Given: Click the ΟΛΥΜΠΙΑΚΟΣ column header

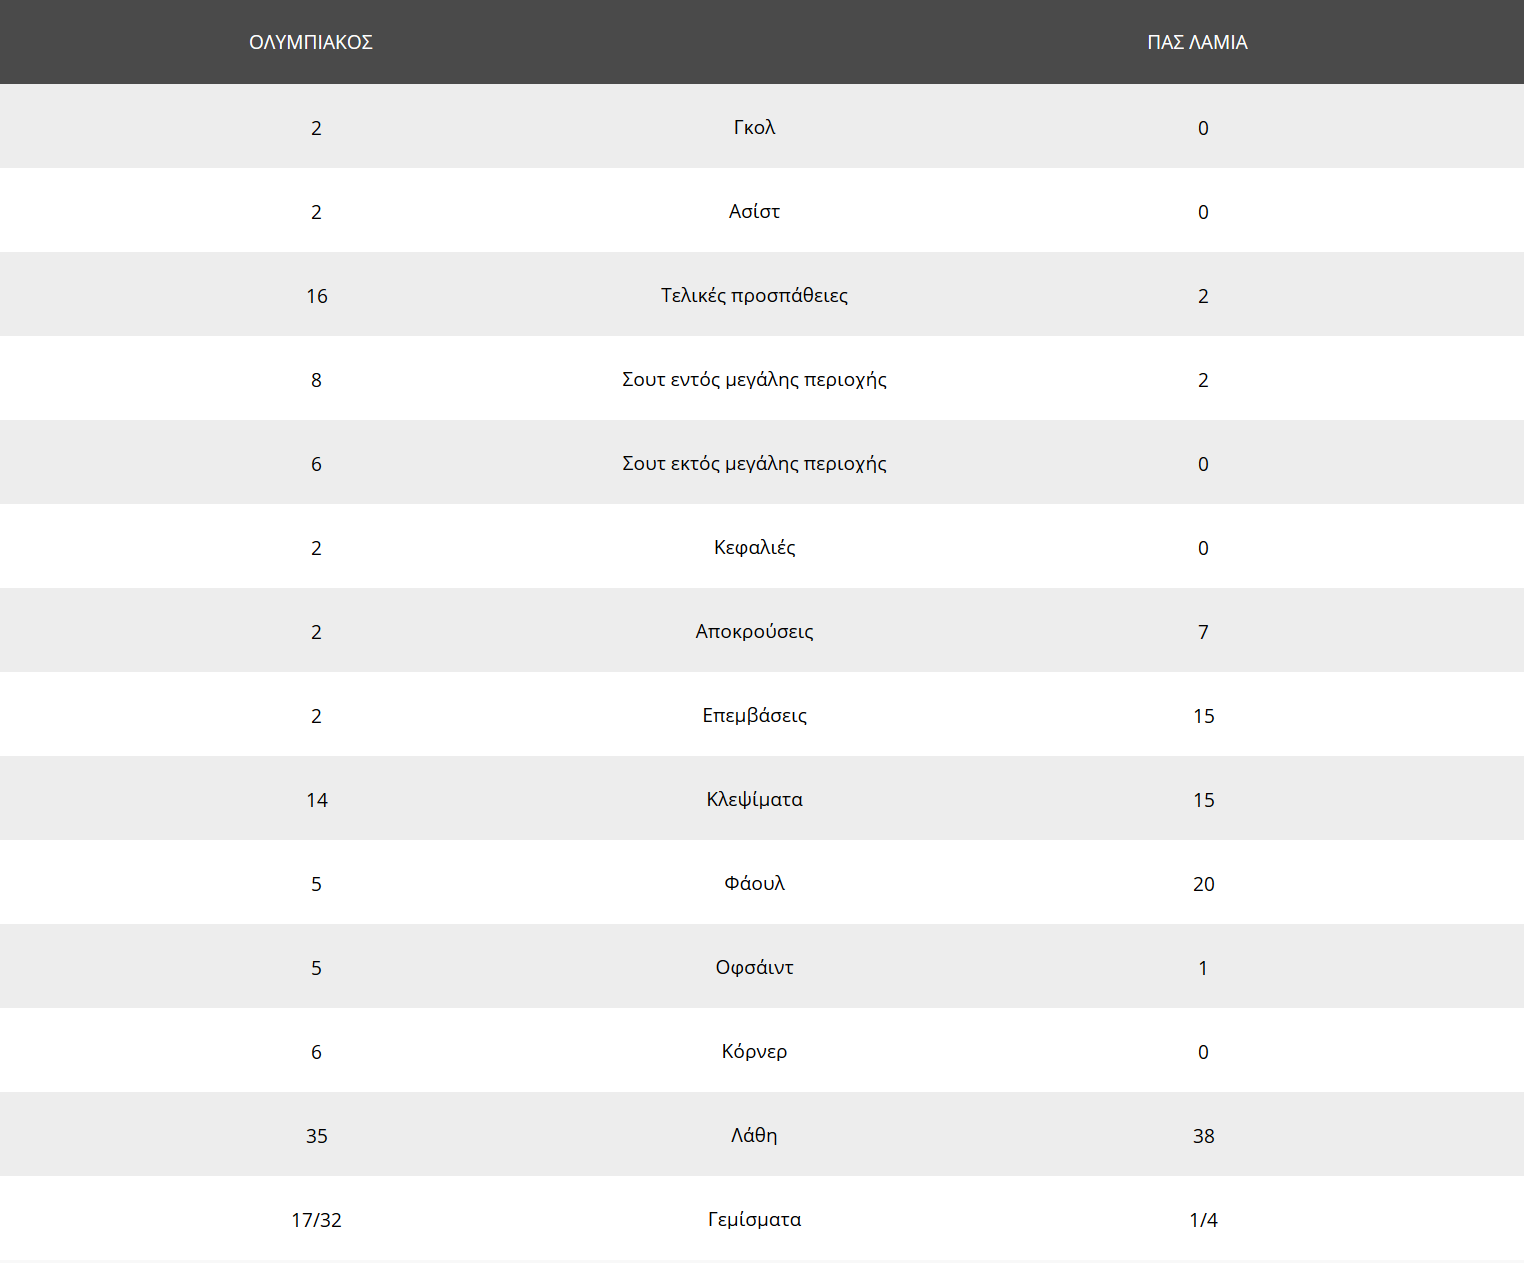Looking at the screenshot, I should pos(311,42).
